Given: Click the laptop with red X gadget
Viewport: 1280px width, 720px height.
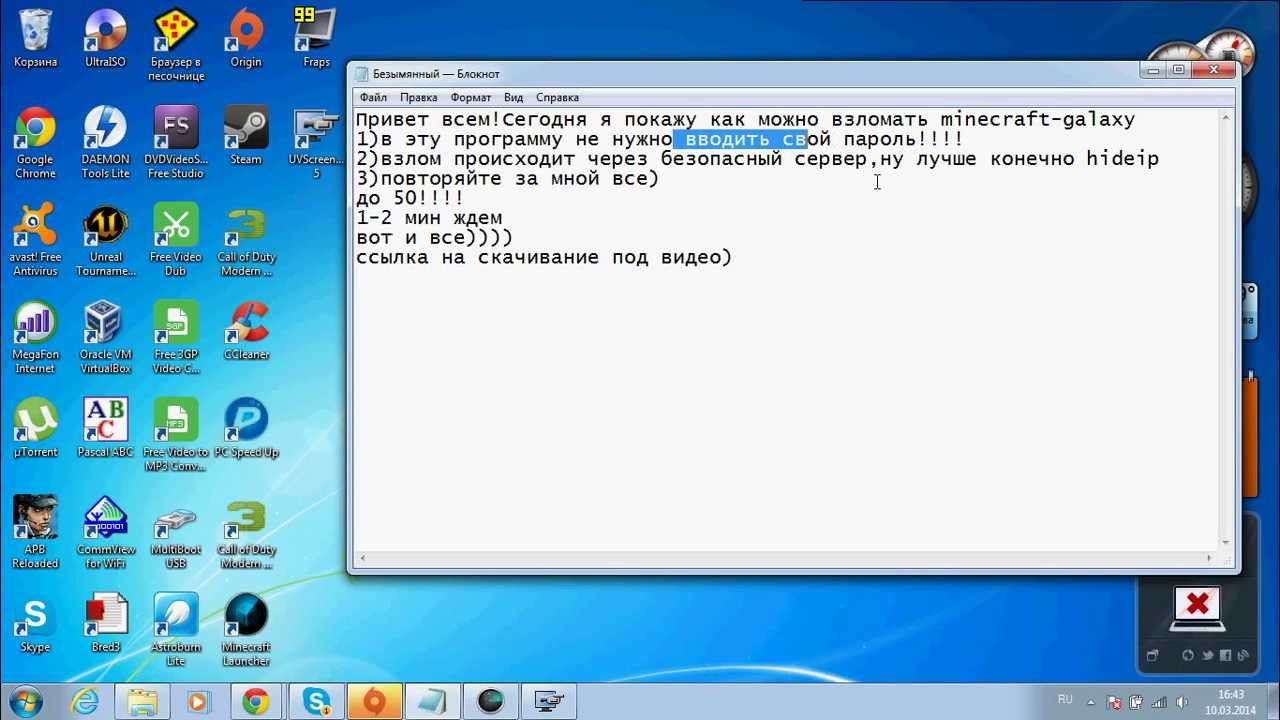Looking at the screenshot, I should 1196,608.
